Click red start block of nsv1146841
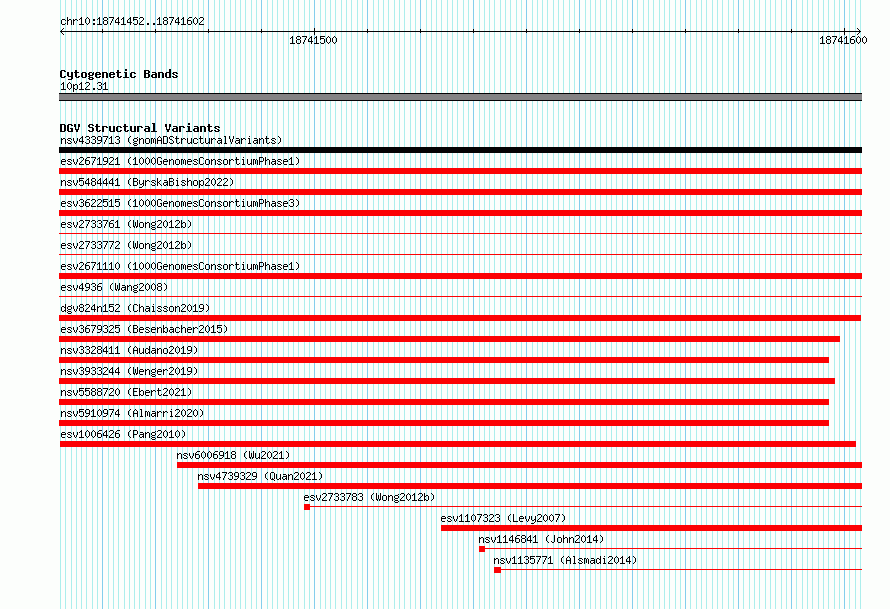890x609 pixels. point(482,549)
